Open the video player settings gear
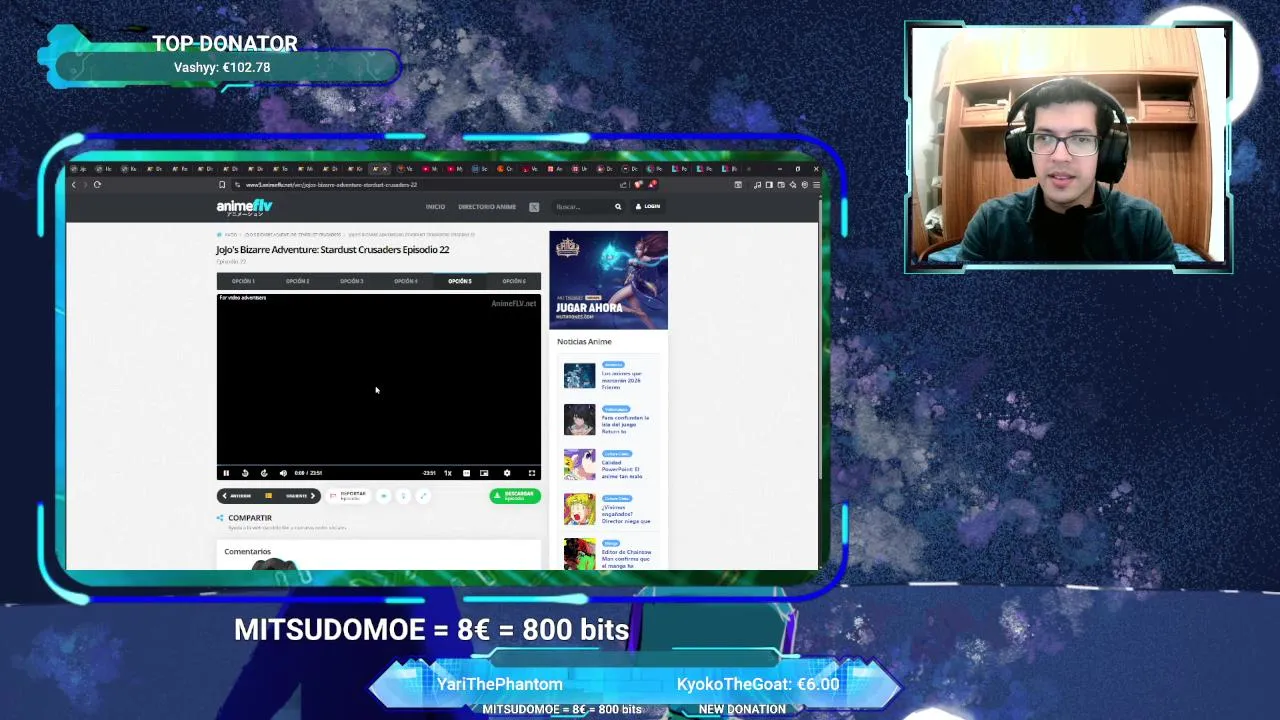The image size is (1280, 720). click(507, 473)
